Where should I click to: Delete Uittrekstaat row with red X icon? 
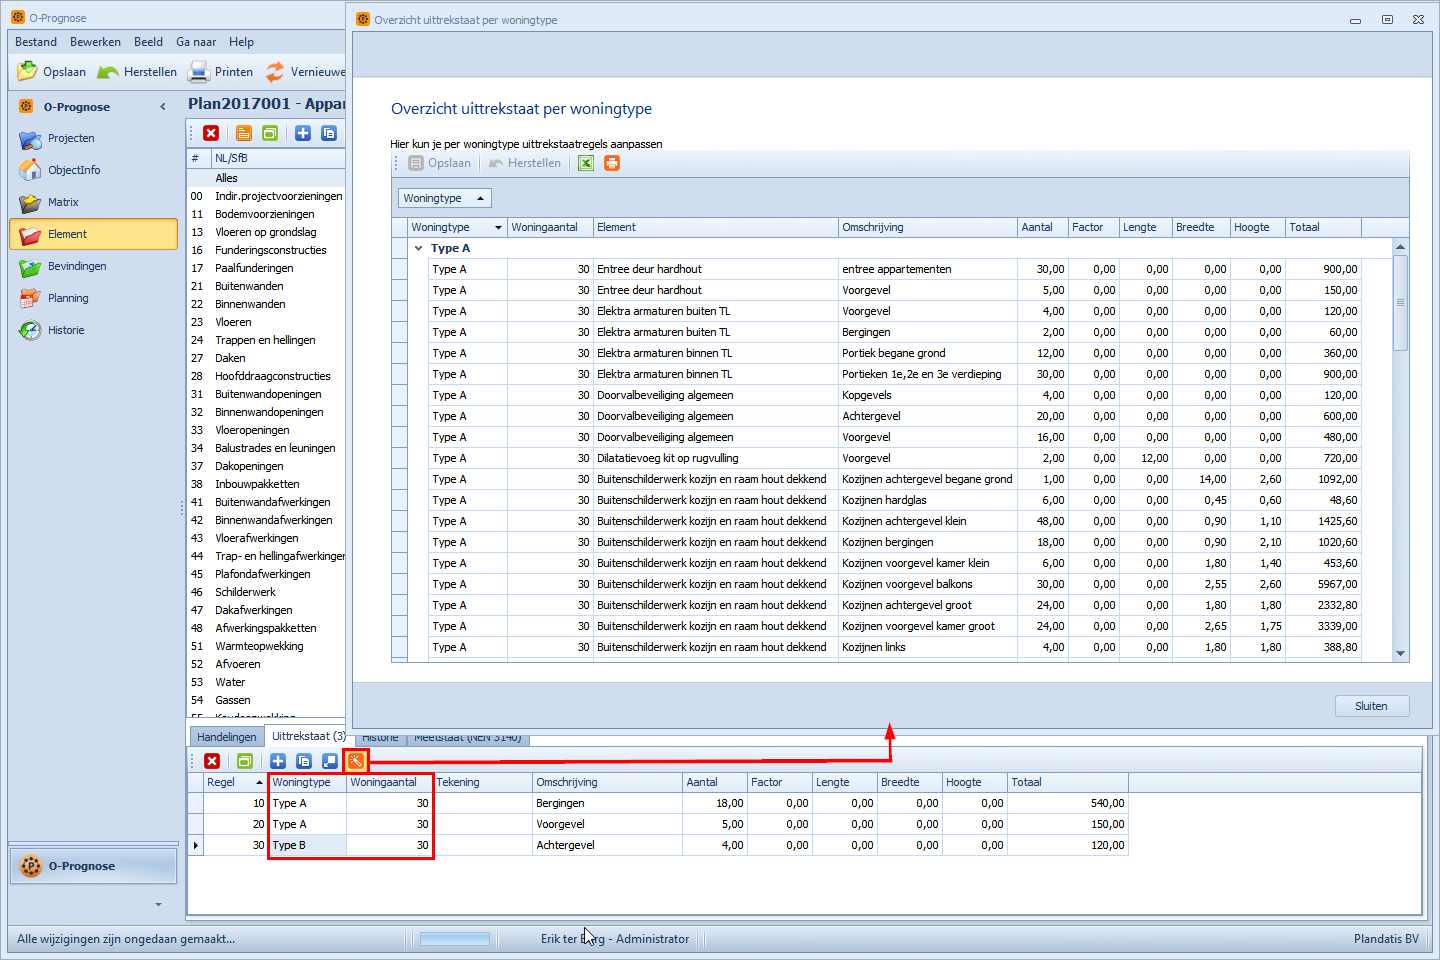(212, 761)
